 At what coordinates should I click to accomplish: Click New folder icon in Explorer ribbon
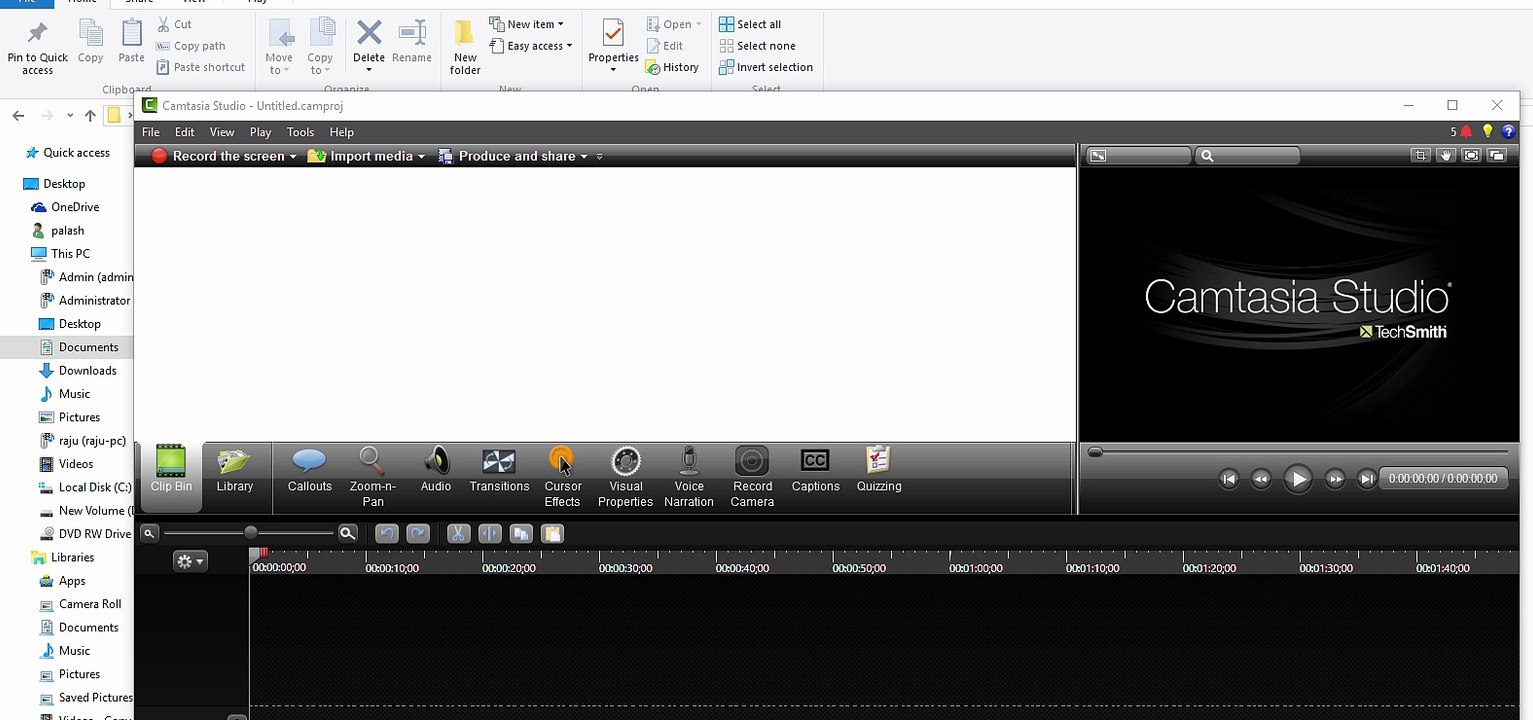[465, 47]
